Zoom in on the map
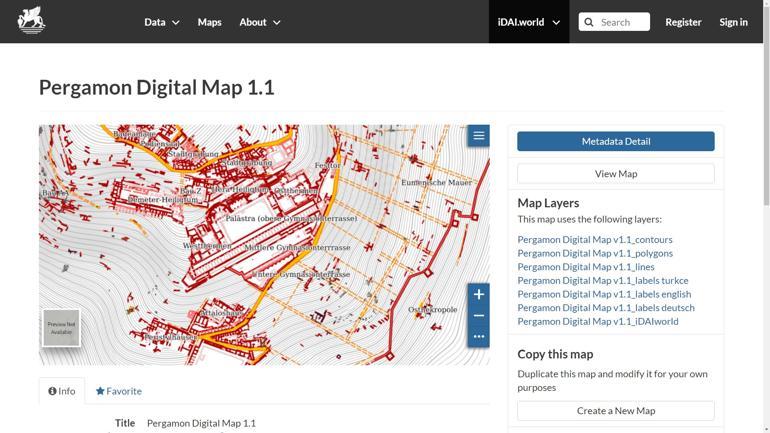770x433 pixels. click(x=478, y=294)
